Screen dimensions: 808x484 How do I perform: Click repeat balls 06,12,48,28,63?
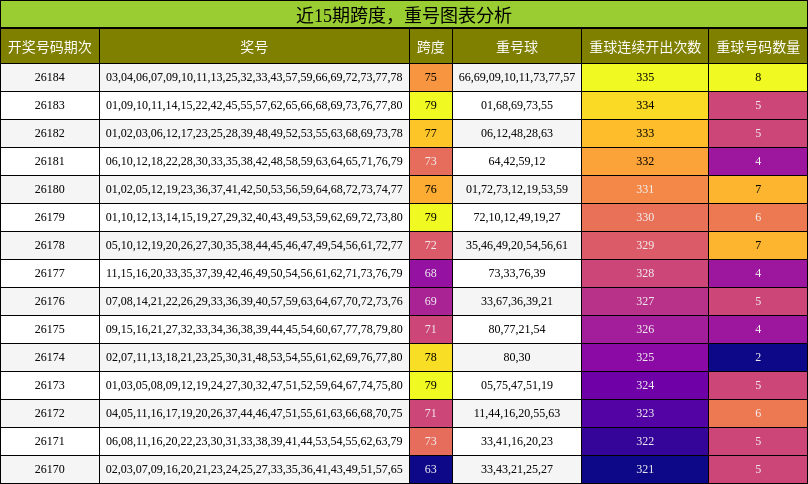tap(517, 133)
